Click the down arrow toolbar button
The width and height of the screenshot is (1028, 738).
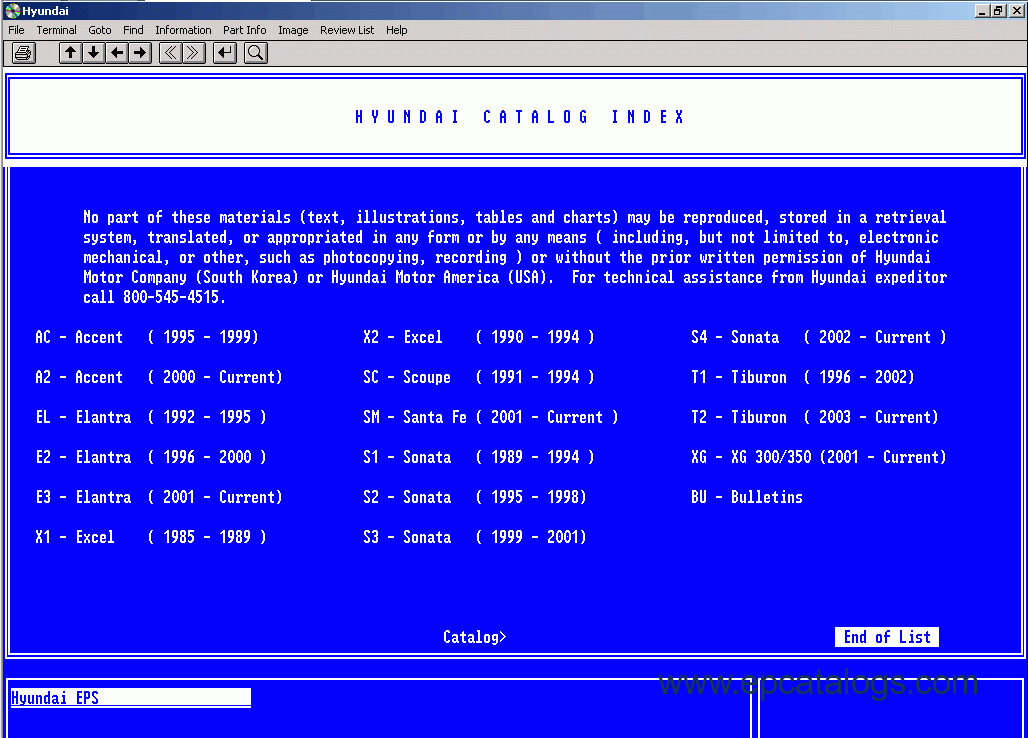pos(94,53)
